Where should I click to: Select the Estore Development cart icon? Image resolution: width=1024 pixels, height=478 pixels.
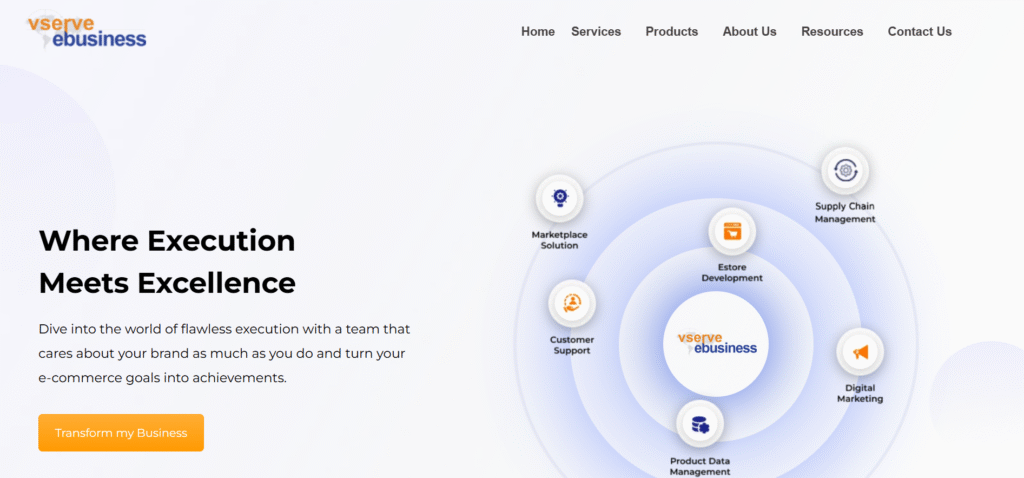click(732, 232)
